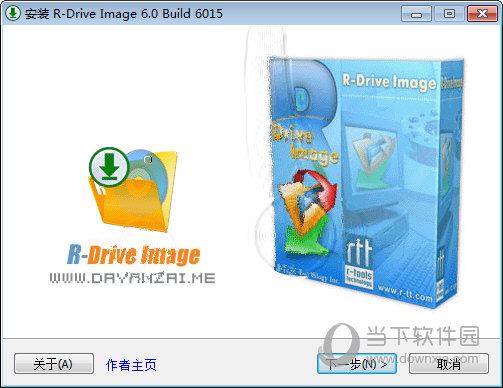Maximize the installer window
This screenshot has height=388, width=503.
tap(449, 14)
